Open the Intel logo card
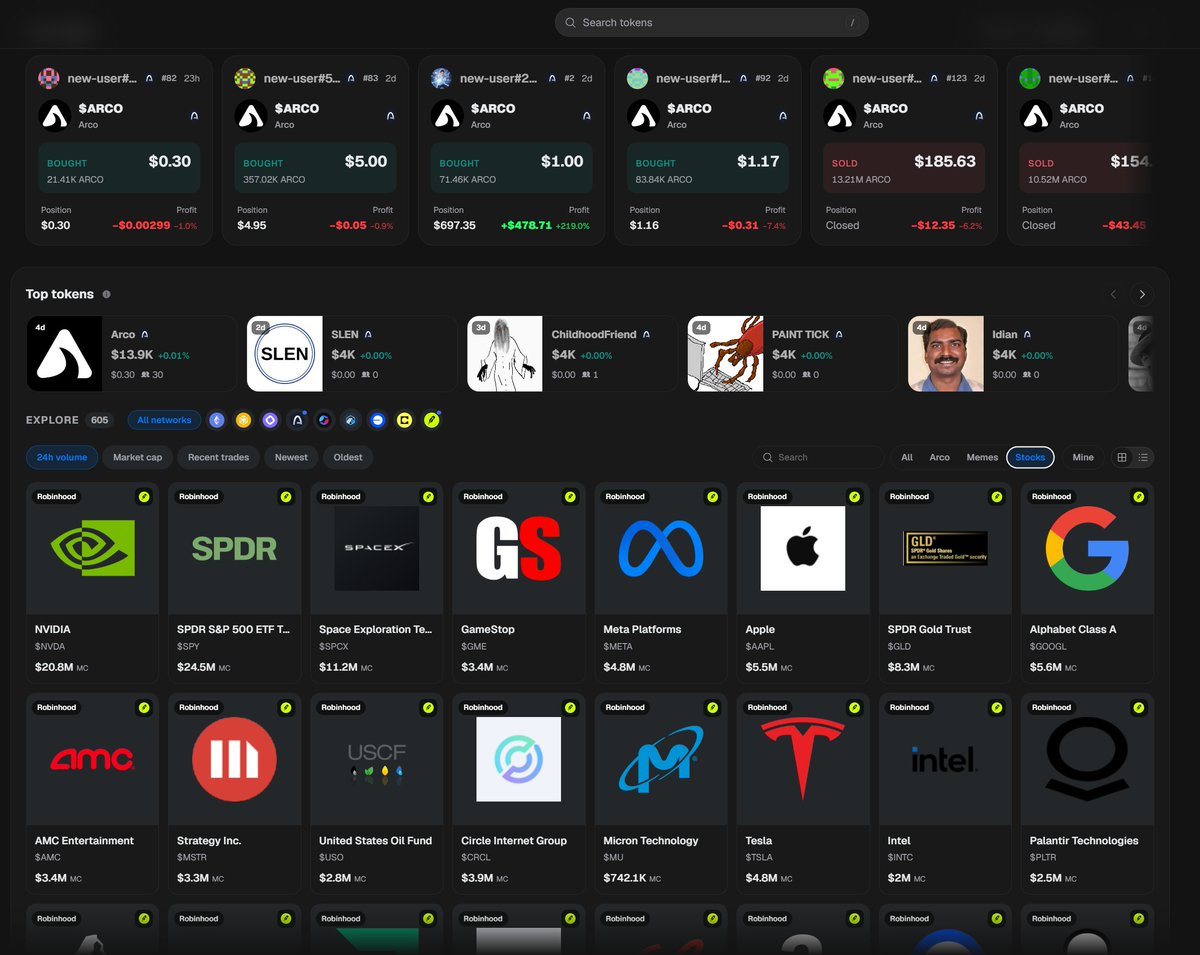 coord(945,759)
